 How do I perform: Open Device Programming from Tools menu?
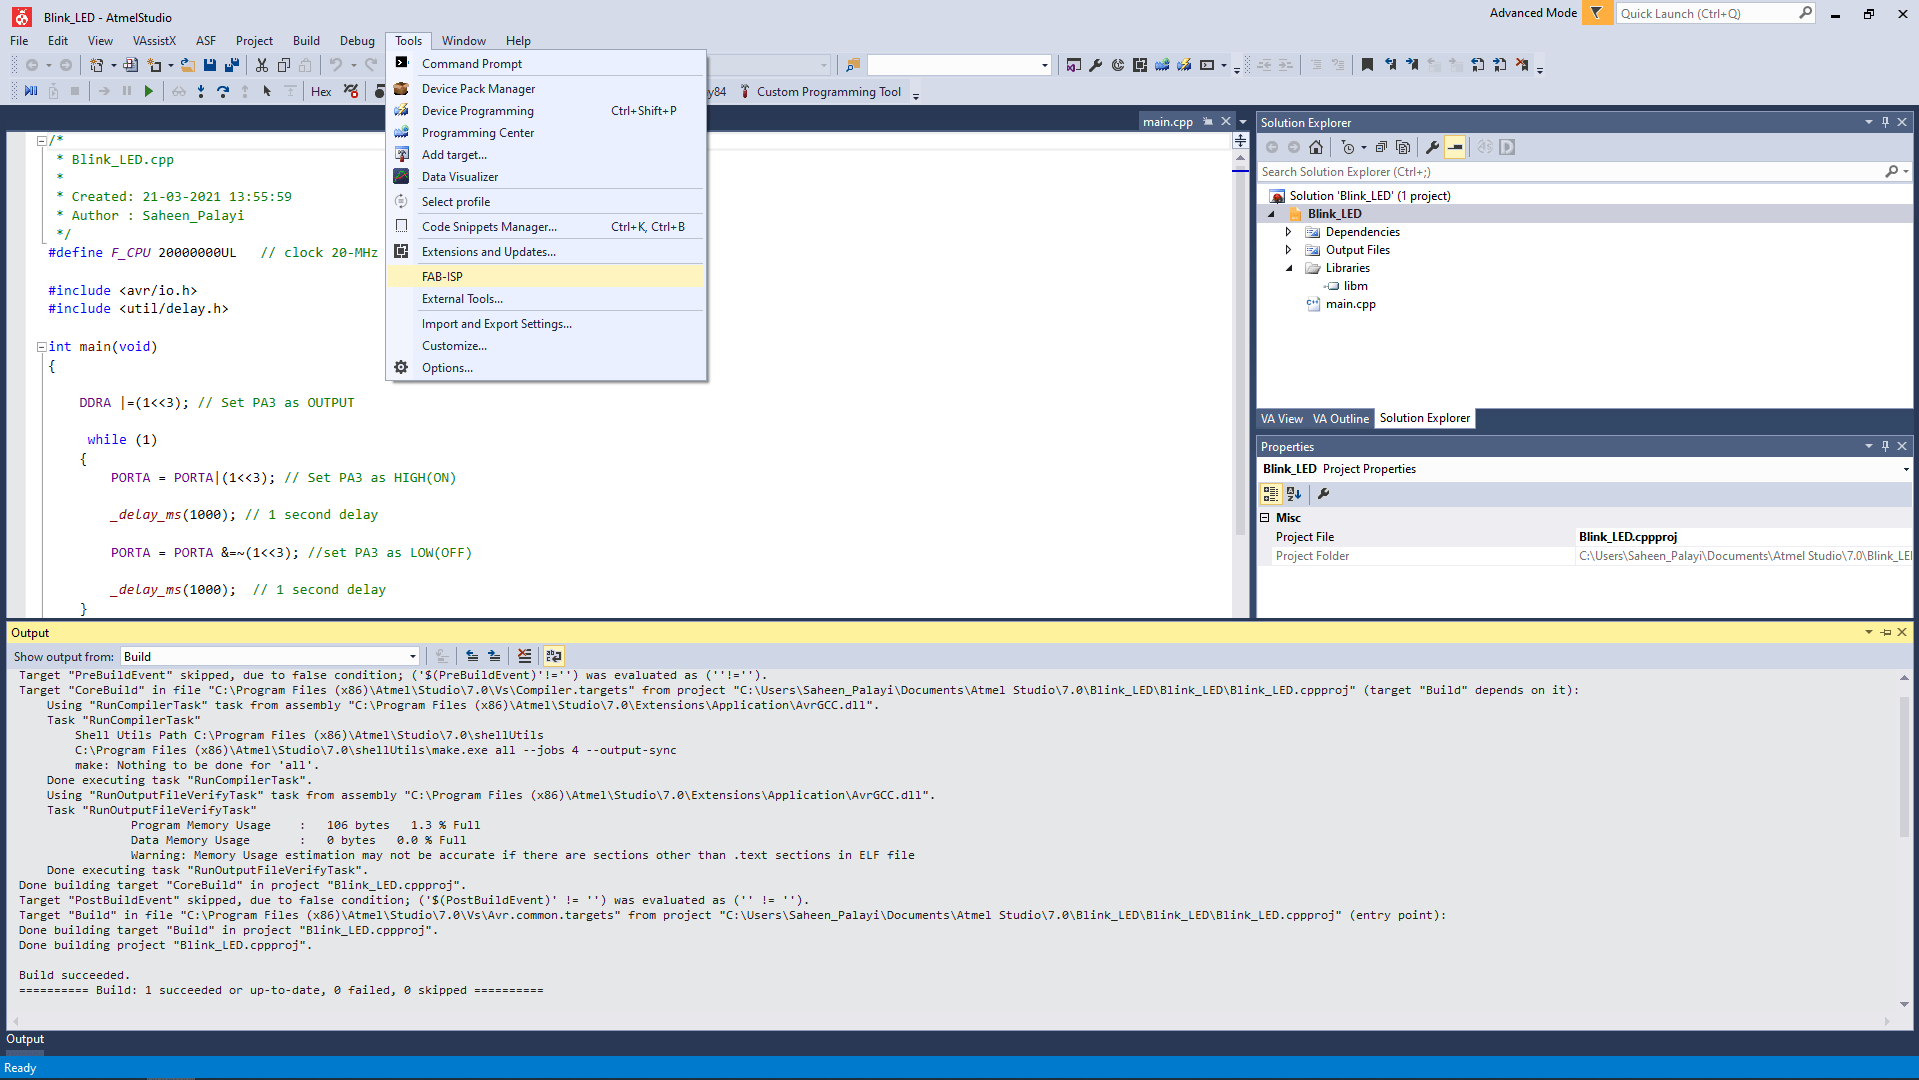[x=545, y=111]
